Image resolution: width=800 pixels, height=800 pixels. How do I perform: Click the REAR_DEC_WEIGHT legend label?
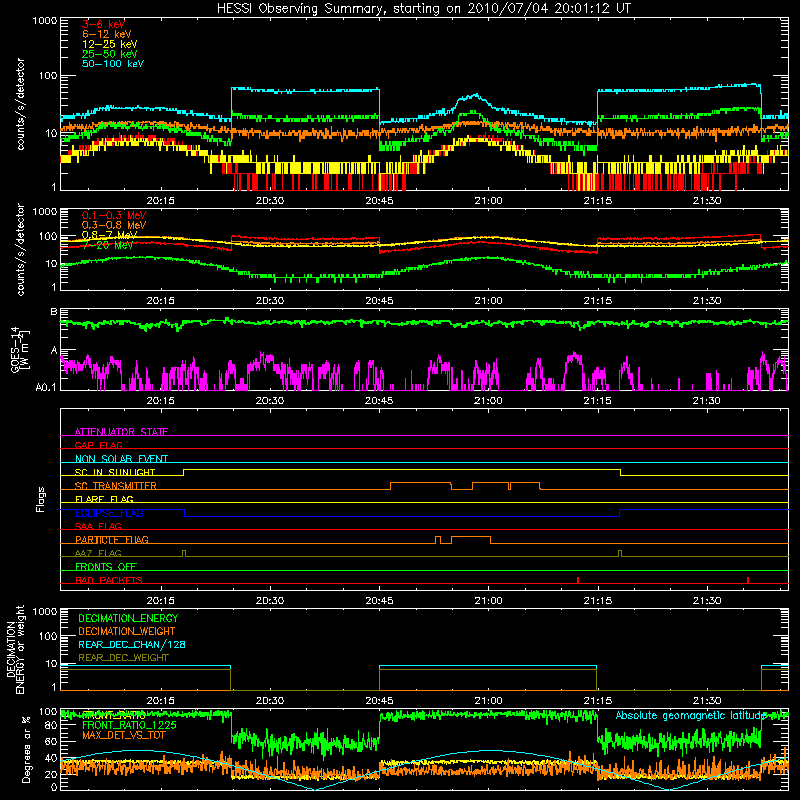pos(123,658)
